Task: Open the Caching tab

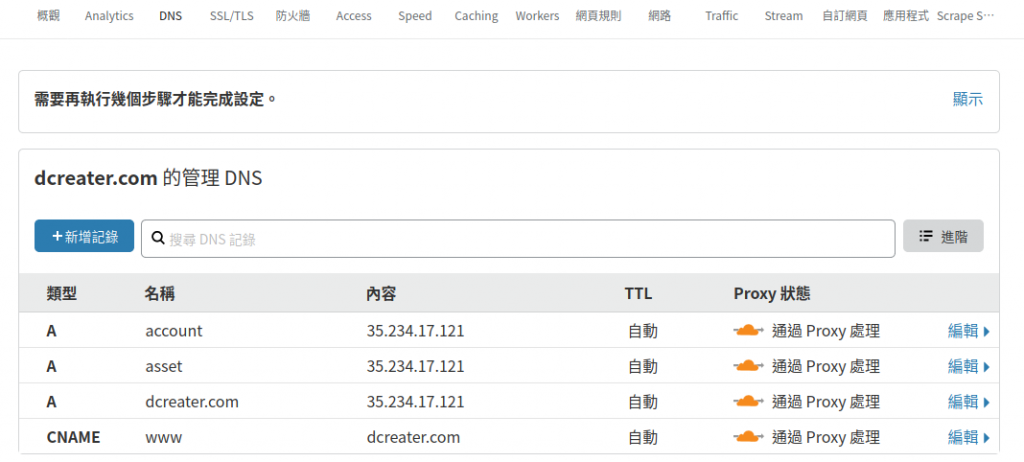Action: click(476, 16)
